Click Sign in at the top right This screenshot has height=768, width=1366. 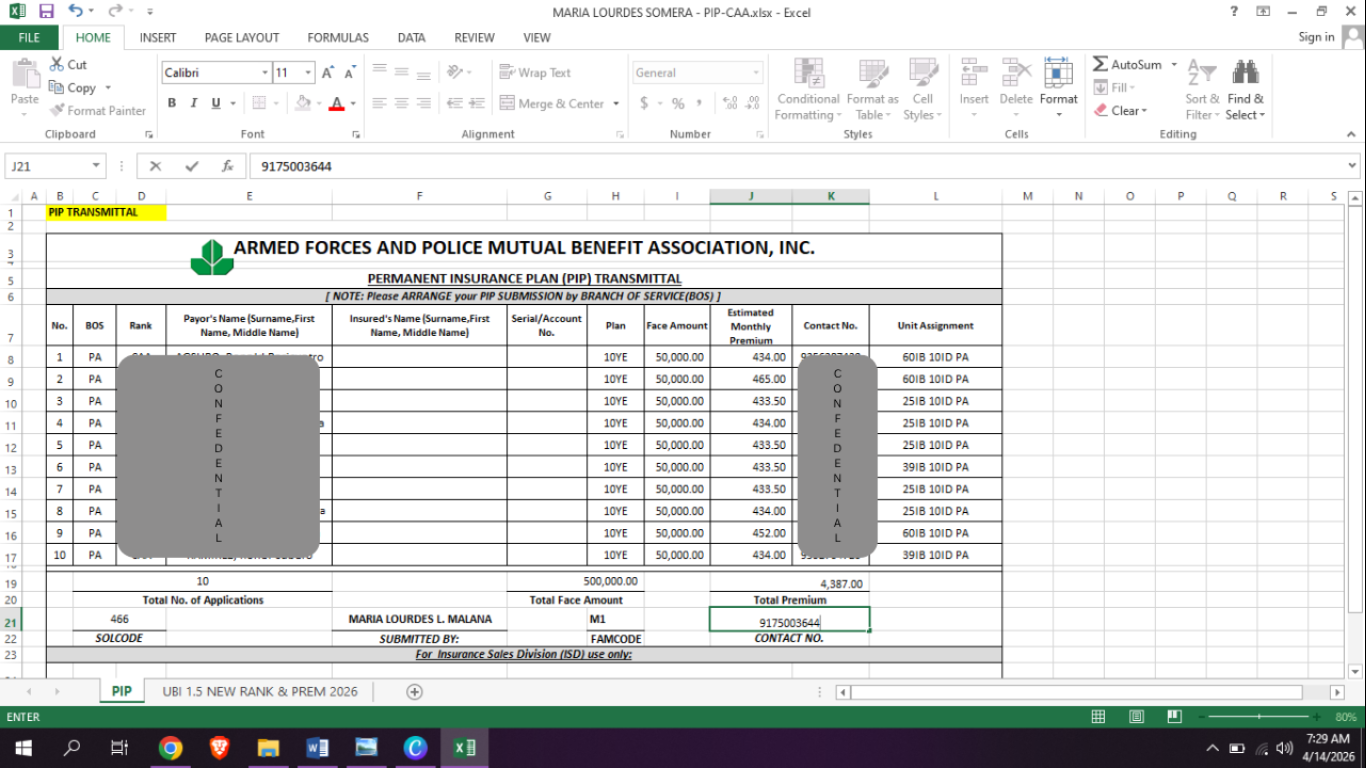coord(1316,37)
